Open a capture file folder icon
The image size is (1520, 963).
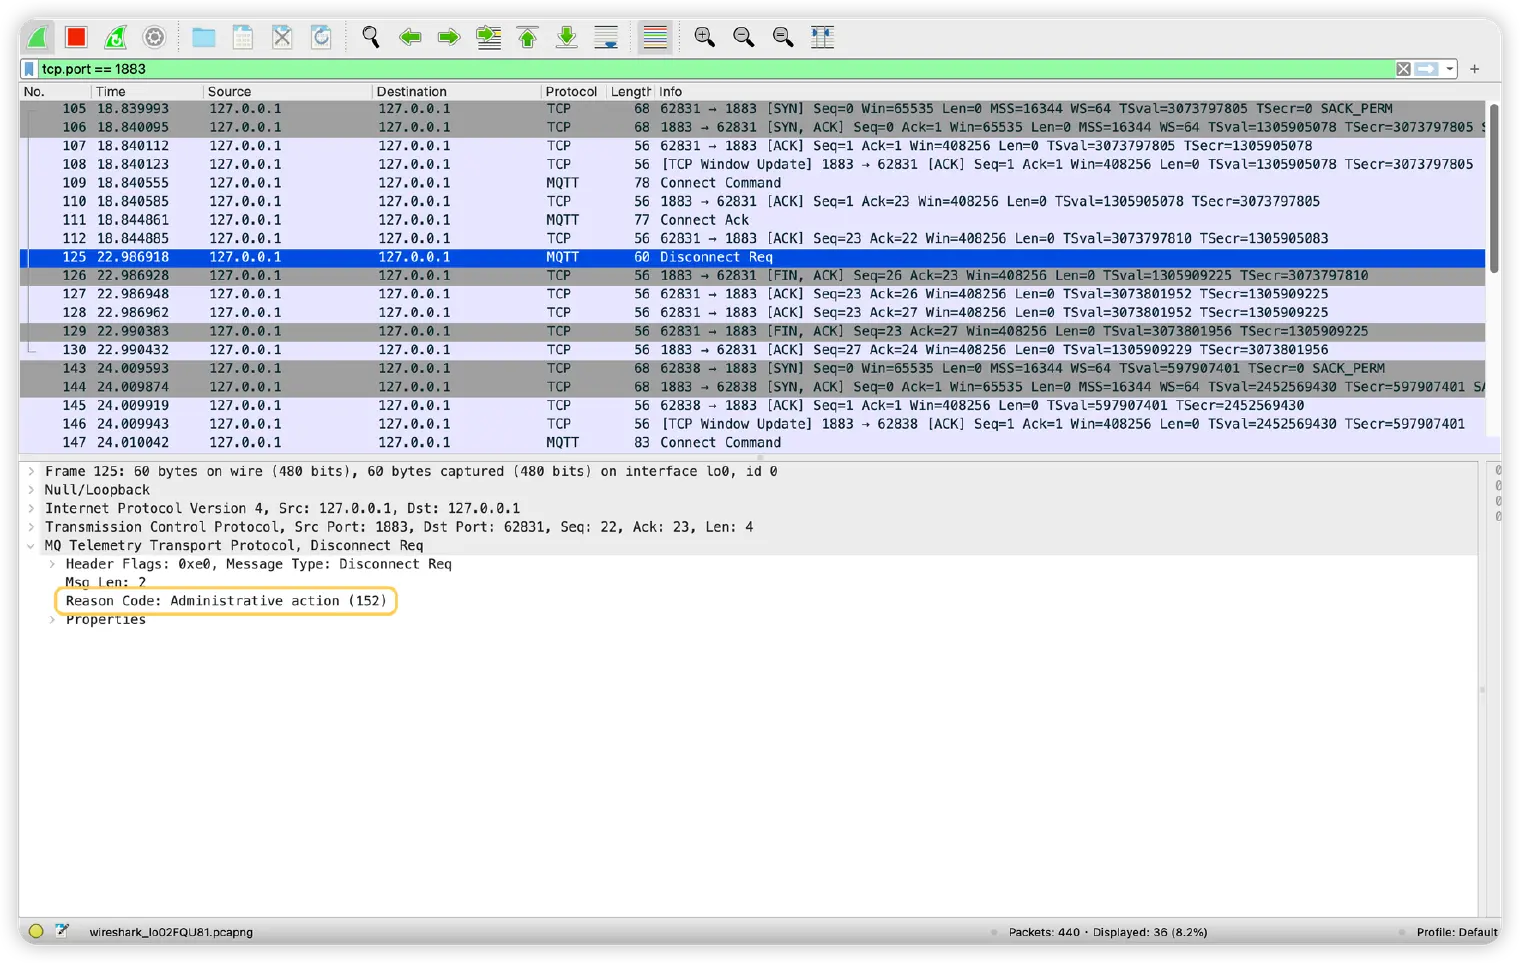coord(204,37)
